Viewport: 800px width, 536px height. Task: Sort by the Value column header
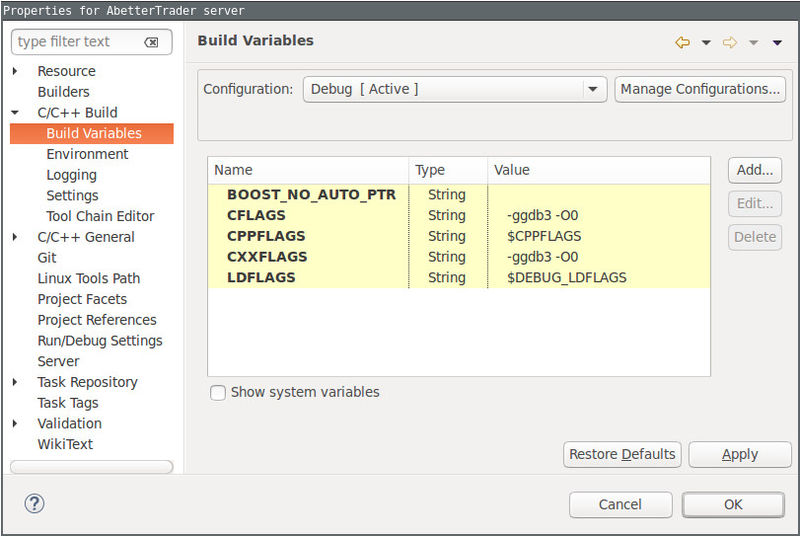tap(598, 170)
